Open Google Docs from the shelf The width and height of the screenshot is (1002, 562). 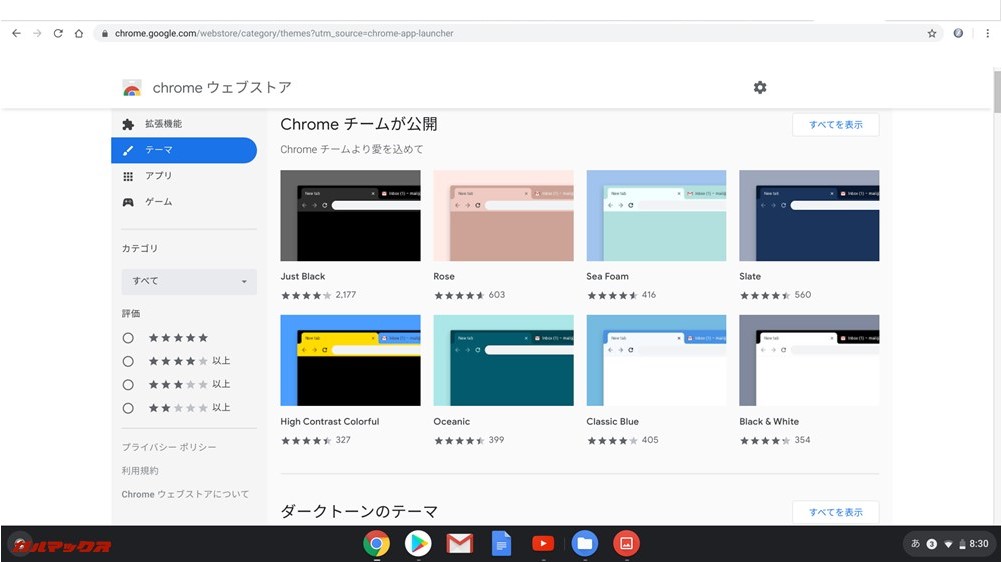pyautogui.click(x=502, y=544)
